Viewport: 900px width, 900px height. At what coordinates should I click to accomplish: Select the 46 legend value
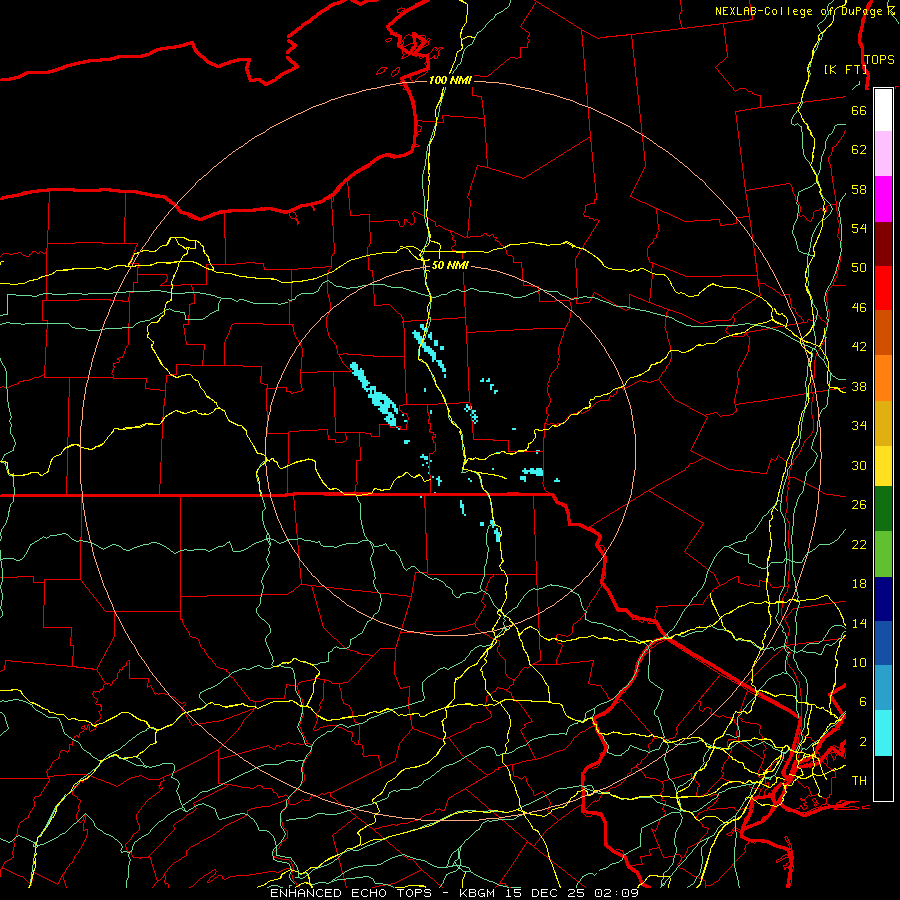click(859, 308)
